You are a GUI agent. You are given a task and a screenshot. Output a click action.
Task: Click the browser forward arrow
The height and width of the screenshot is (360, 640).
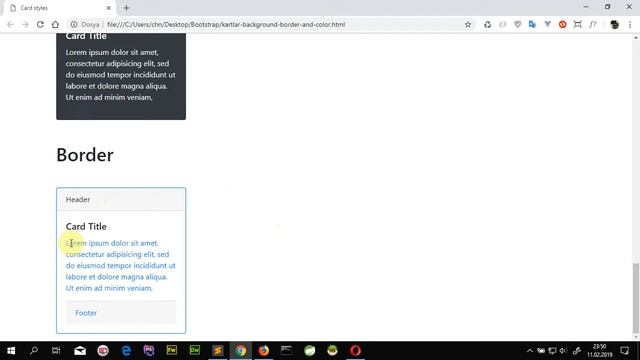25,24
